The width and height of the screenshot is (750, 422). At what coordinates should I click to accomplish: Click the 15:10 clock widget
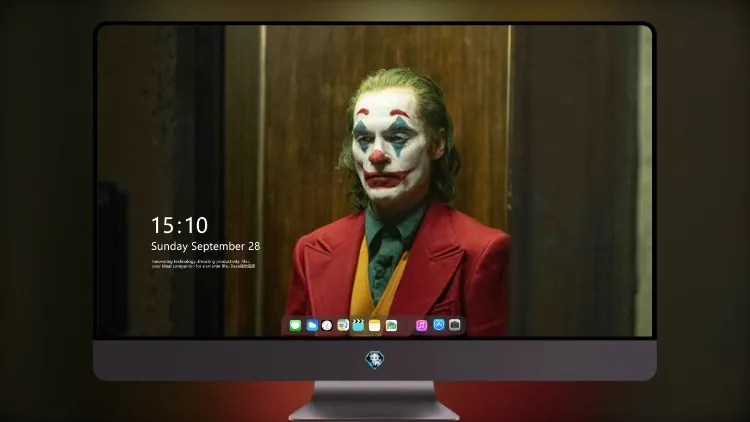tap(179, 225)
